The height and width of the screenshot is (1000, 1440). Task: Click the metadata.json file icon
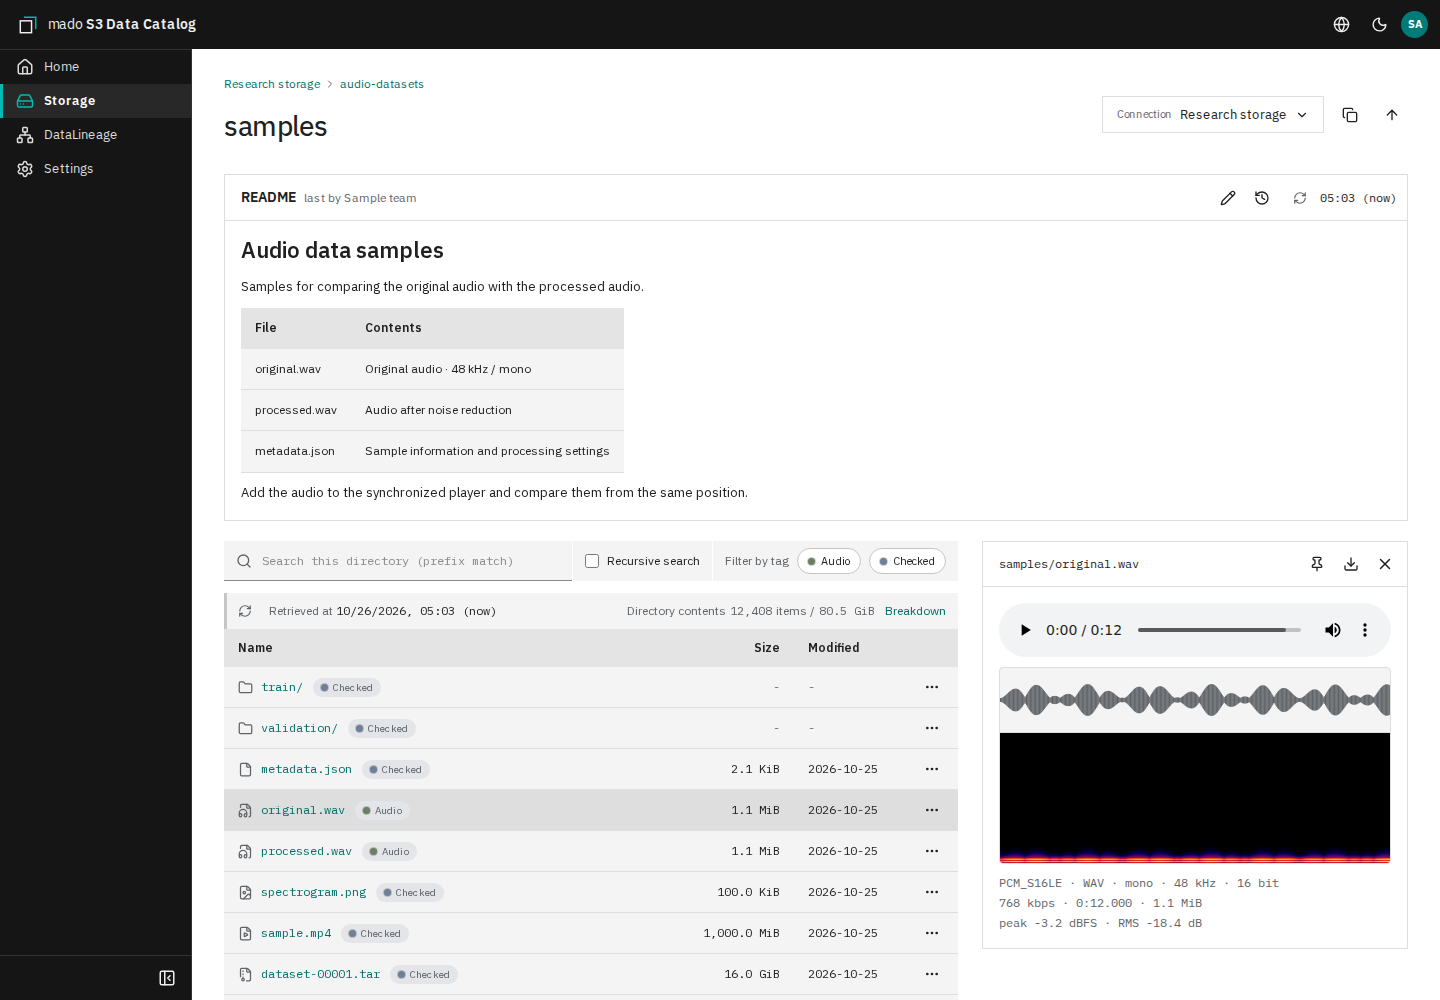(x=245, y=769)
